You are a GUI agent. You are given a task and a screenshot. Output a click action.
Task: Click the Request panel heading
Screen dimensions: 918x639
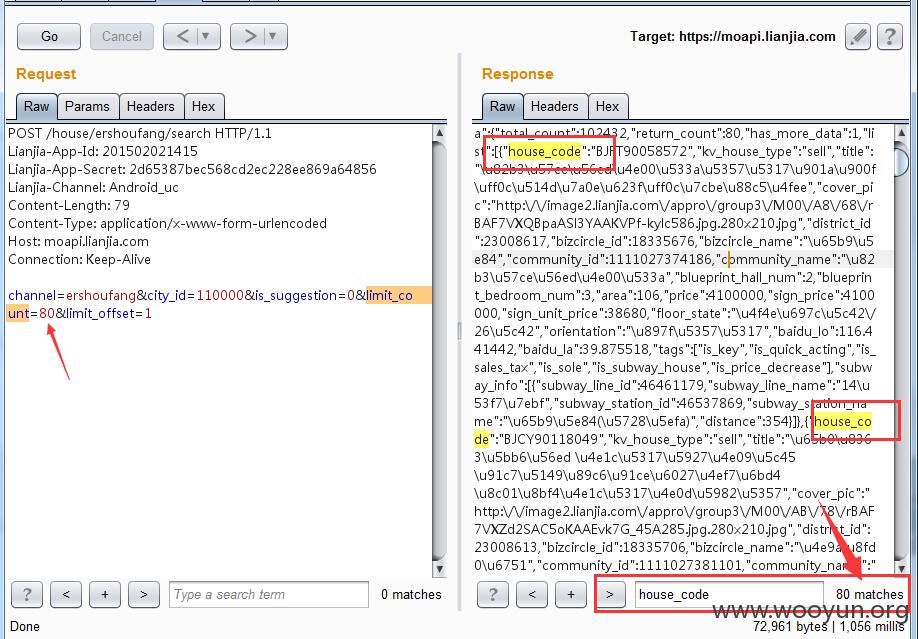46,74
